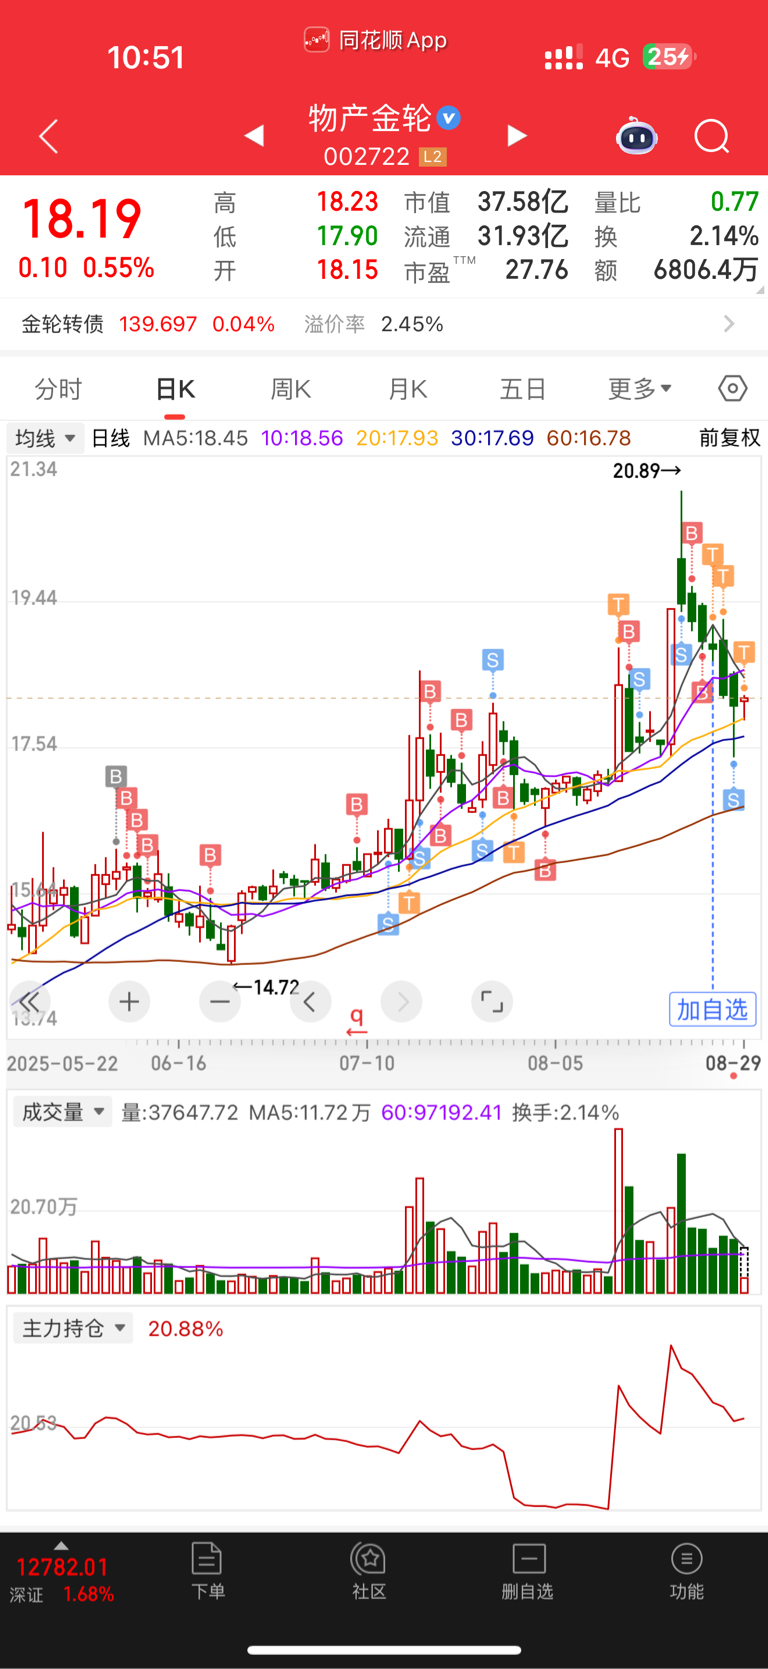768x1669 pixels.
Task: Tap the gray B marker in June
Action: (116, 776)
